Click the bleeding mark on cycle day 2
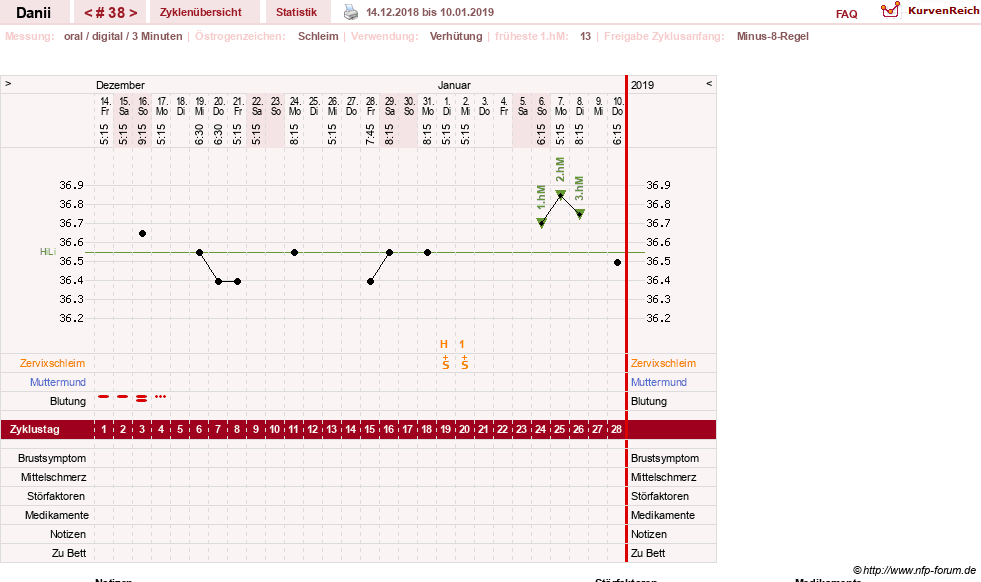This screenshot has width=981, height=582. [x=123, y=397]
